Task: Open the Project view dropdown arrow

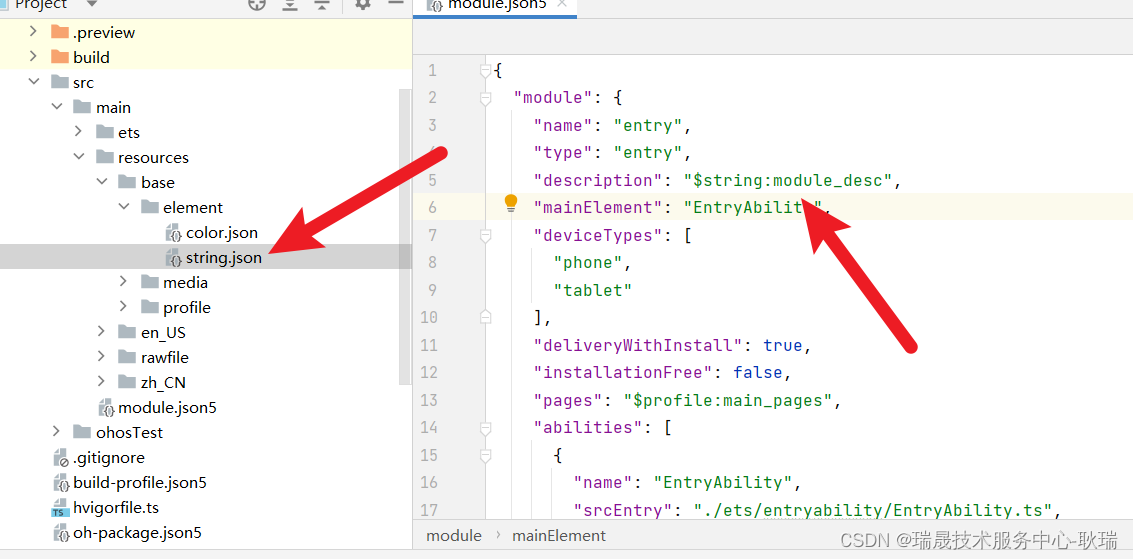Action: tap(92, 4)
